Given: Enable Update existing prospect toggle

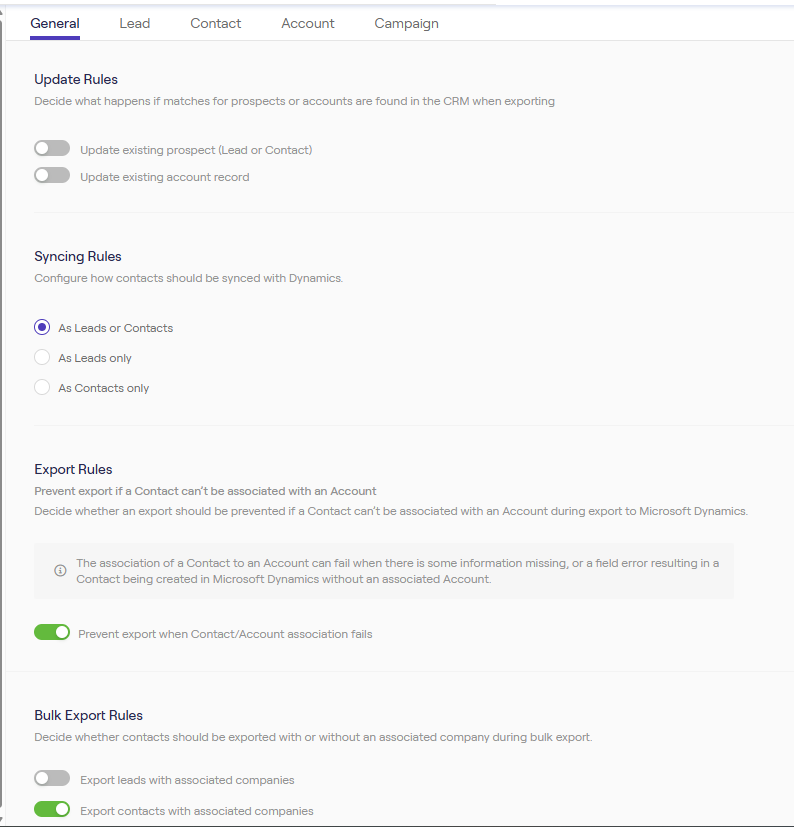Looking at the screenshot, I should [x=52, y=149].
